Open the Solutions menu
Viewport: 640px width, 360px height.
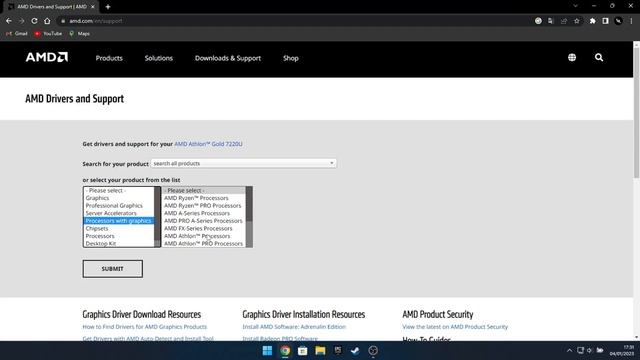159,58
